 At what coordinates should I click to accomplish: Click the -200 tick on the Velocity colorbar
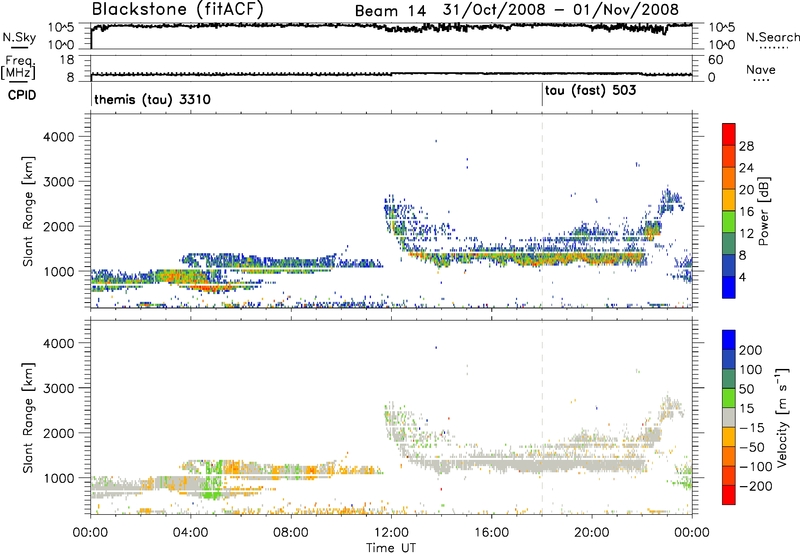[x=756, y=486]
